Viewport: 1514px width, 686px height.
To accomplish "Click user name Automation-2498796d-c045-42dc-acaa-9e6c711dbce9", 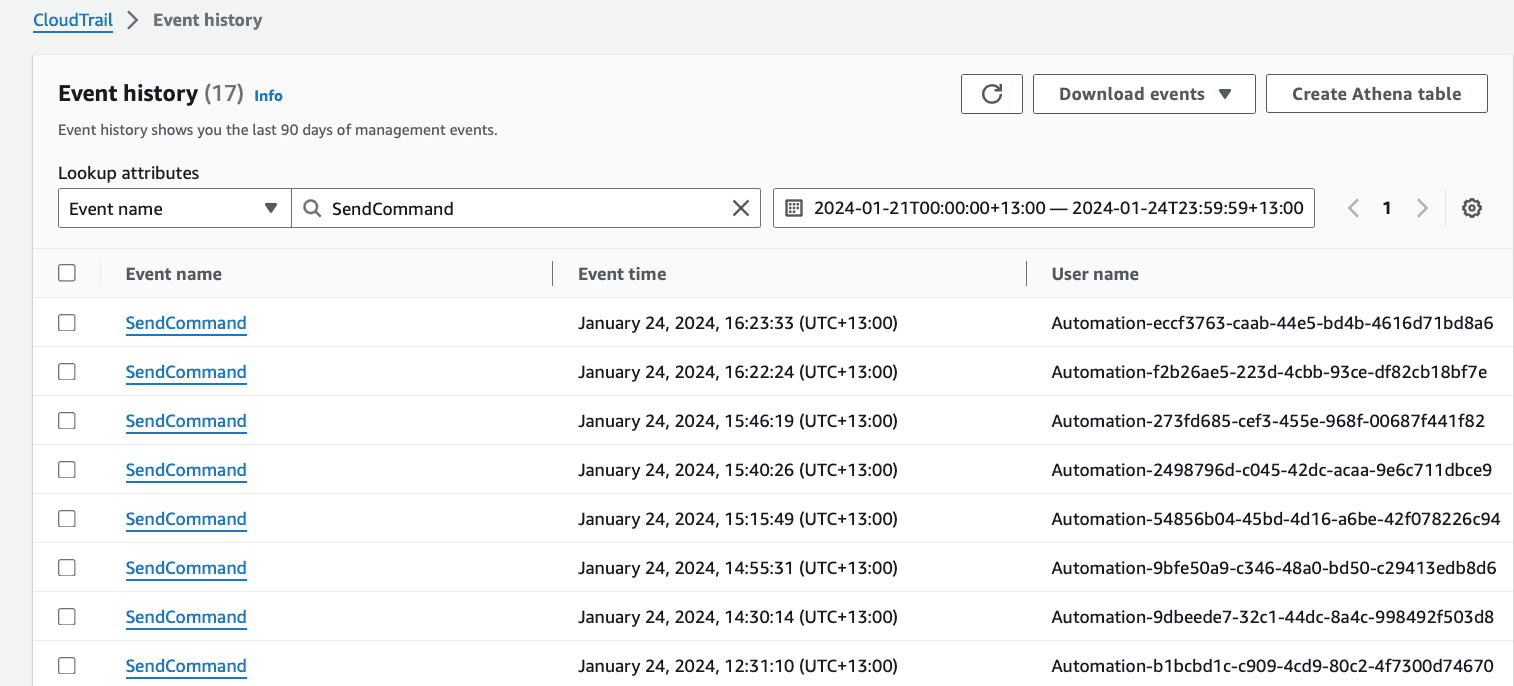I will tap(1272, 470).
